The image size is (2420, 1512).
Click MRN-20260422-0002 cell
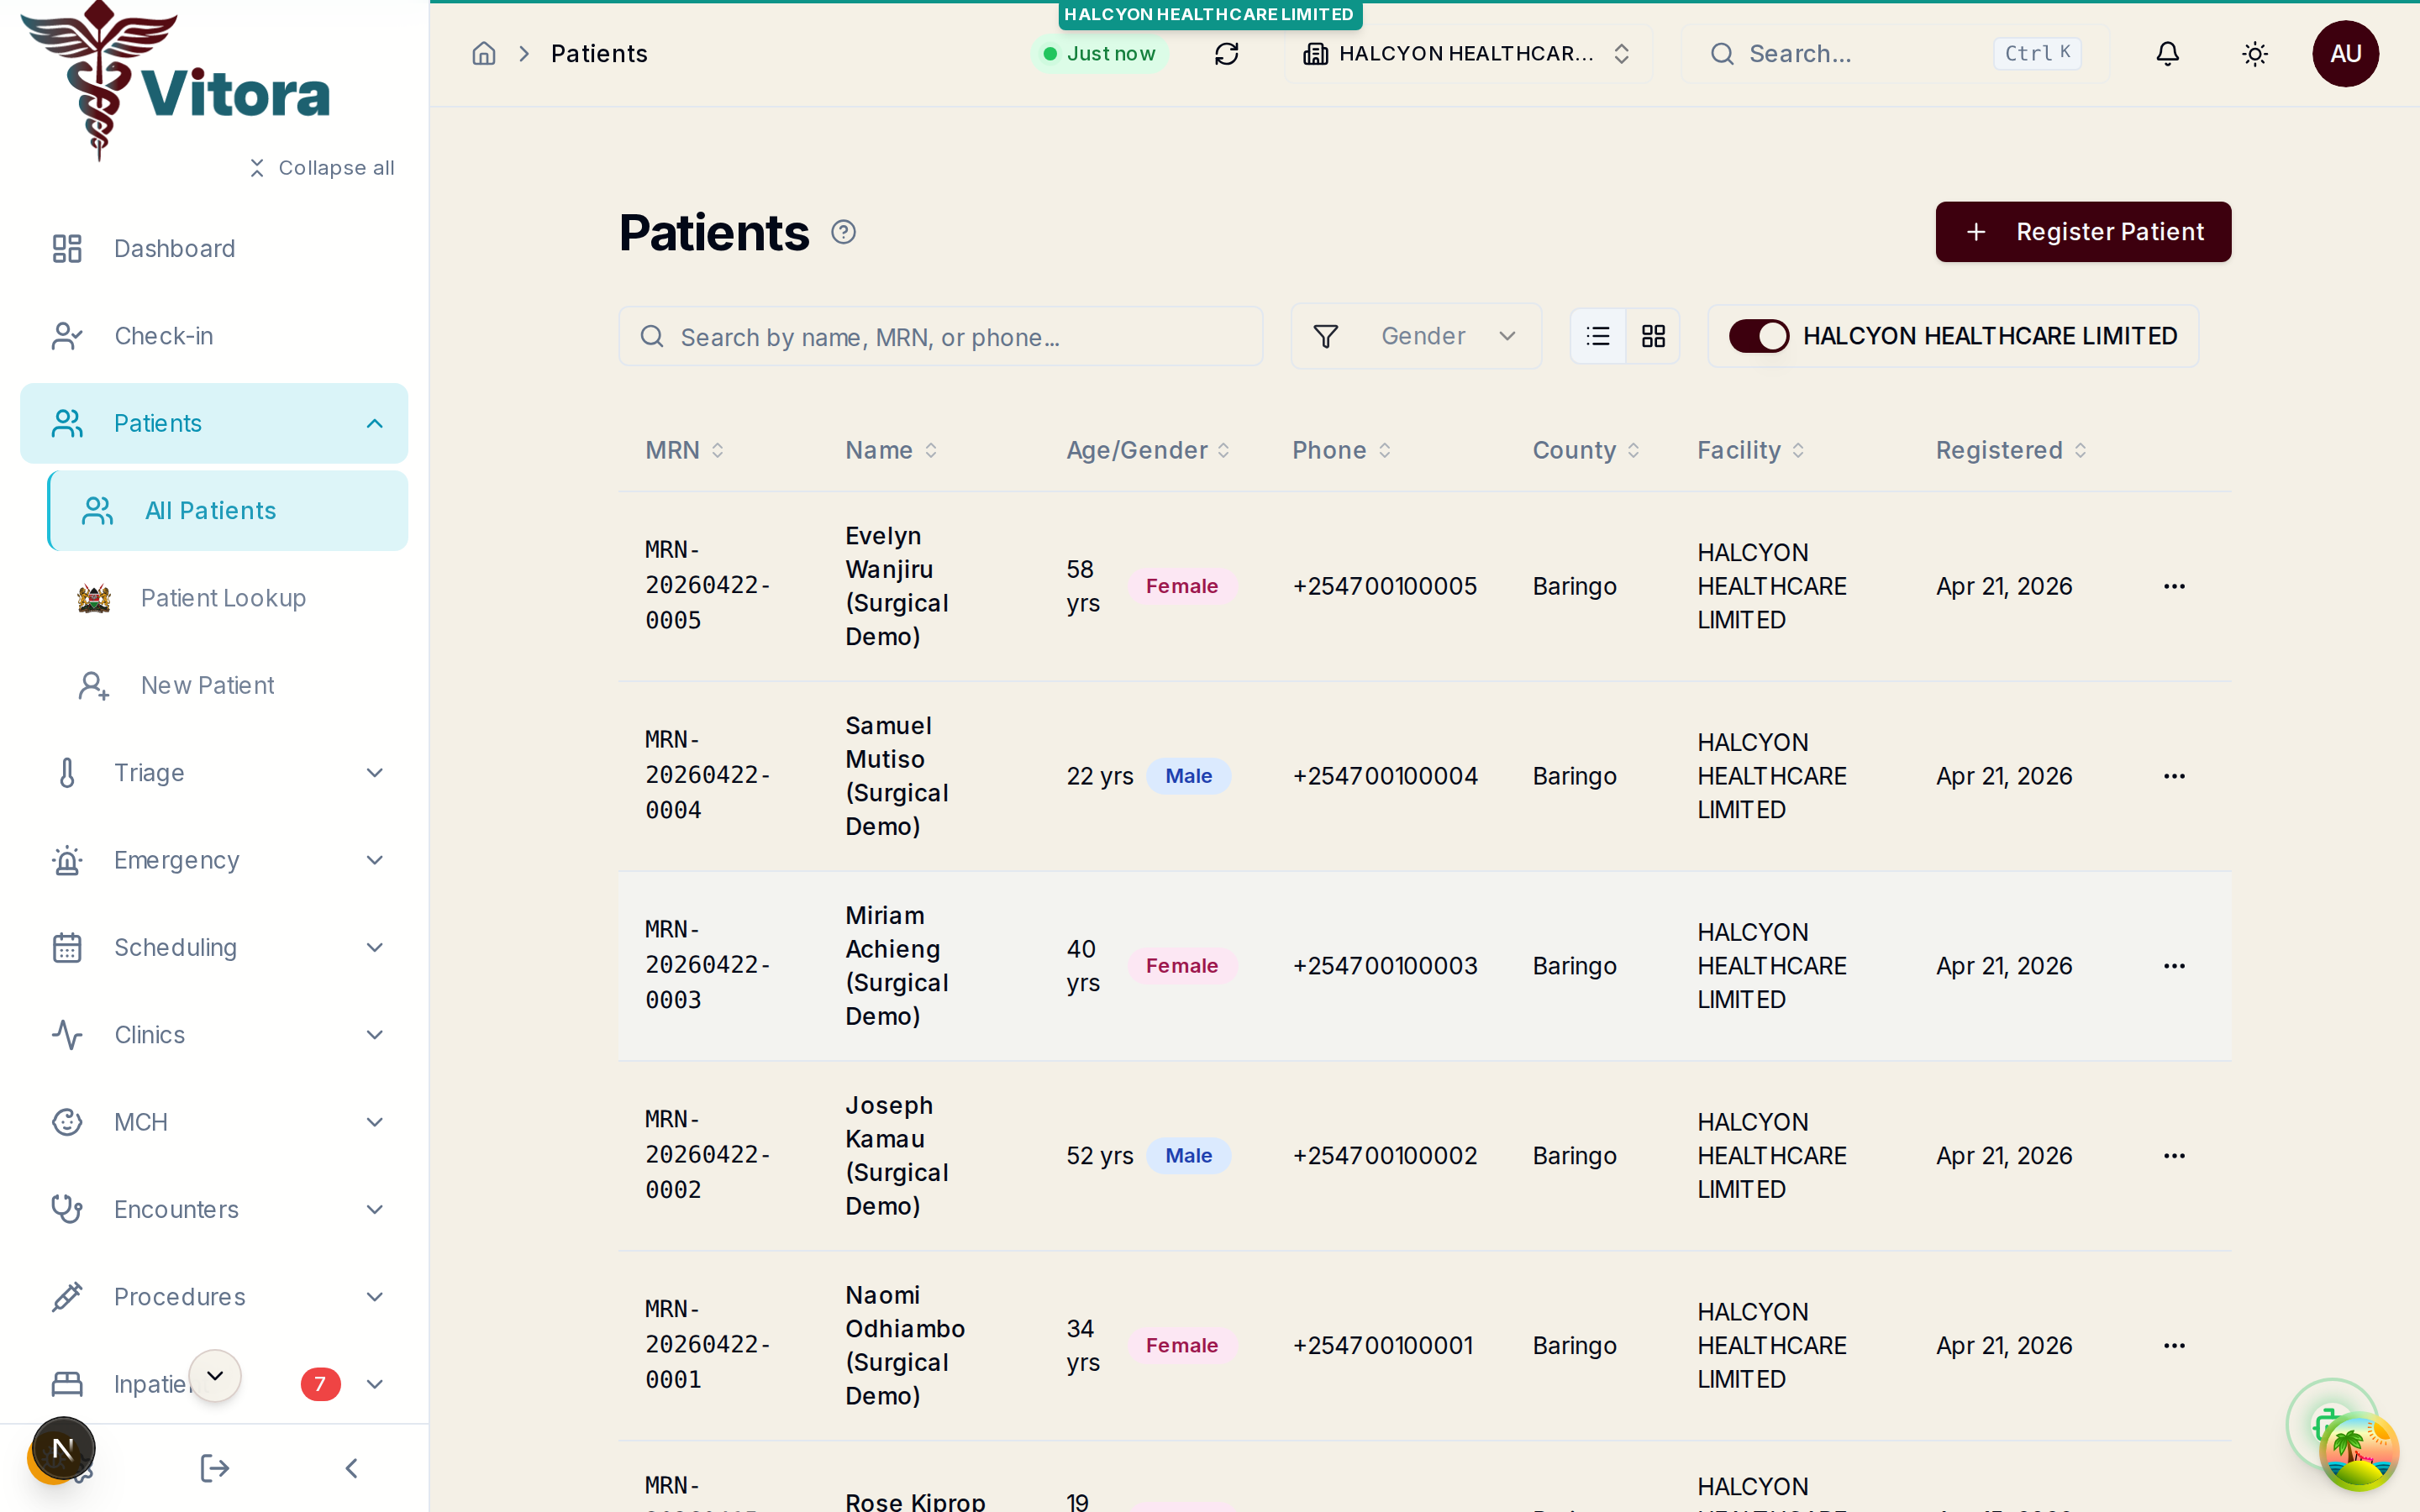pyautogui.click(x=708, y=1156)
